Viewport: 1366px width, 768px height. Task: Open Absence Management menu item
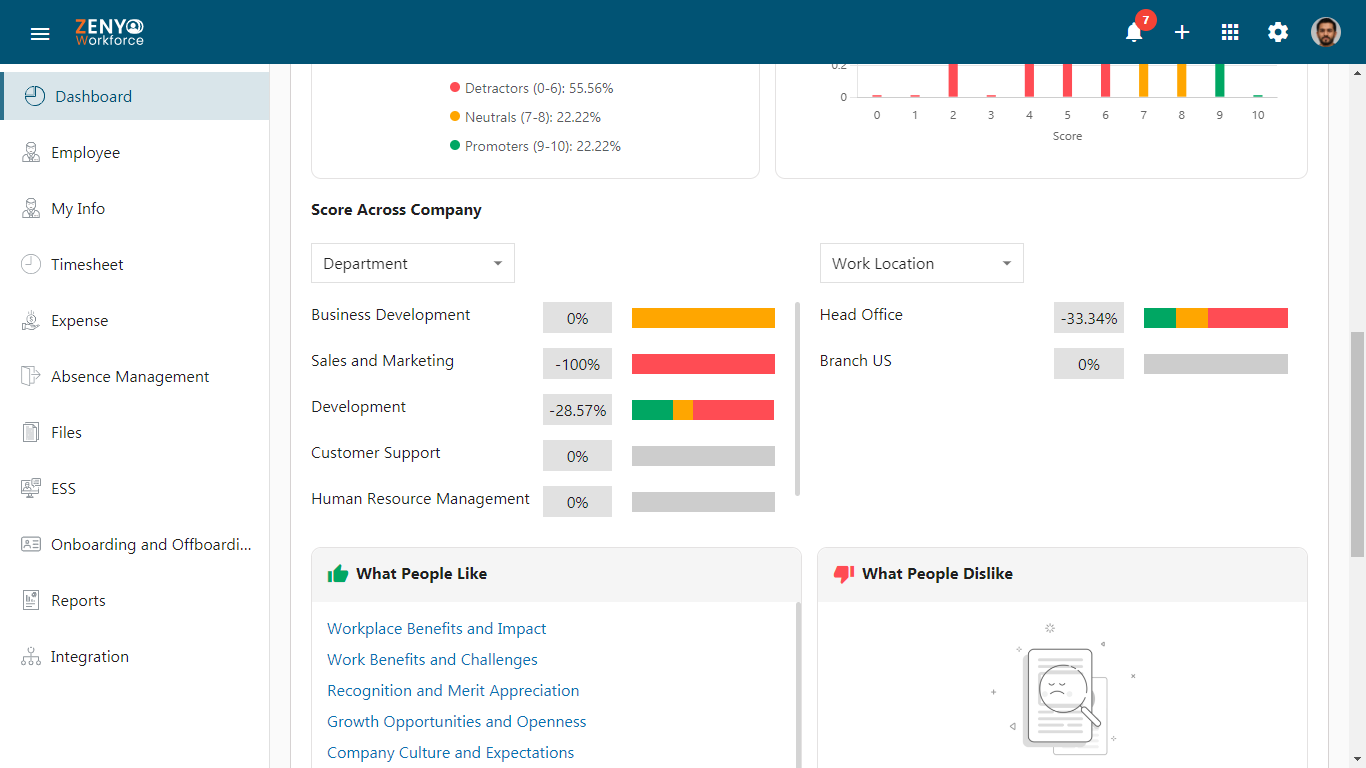click(135, 376)
